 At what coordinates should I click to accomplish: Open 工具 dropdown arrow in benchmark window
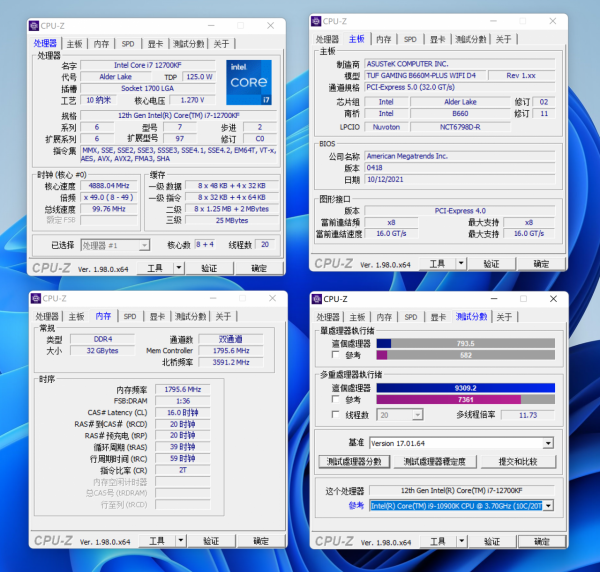pyautogui.click(x=461, y=541)
